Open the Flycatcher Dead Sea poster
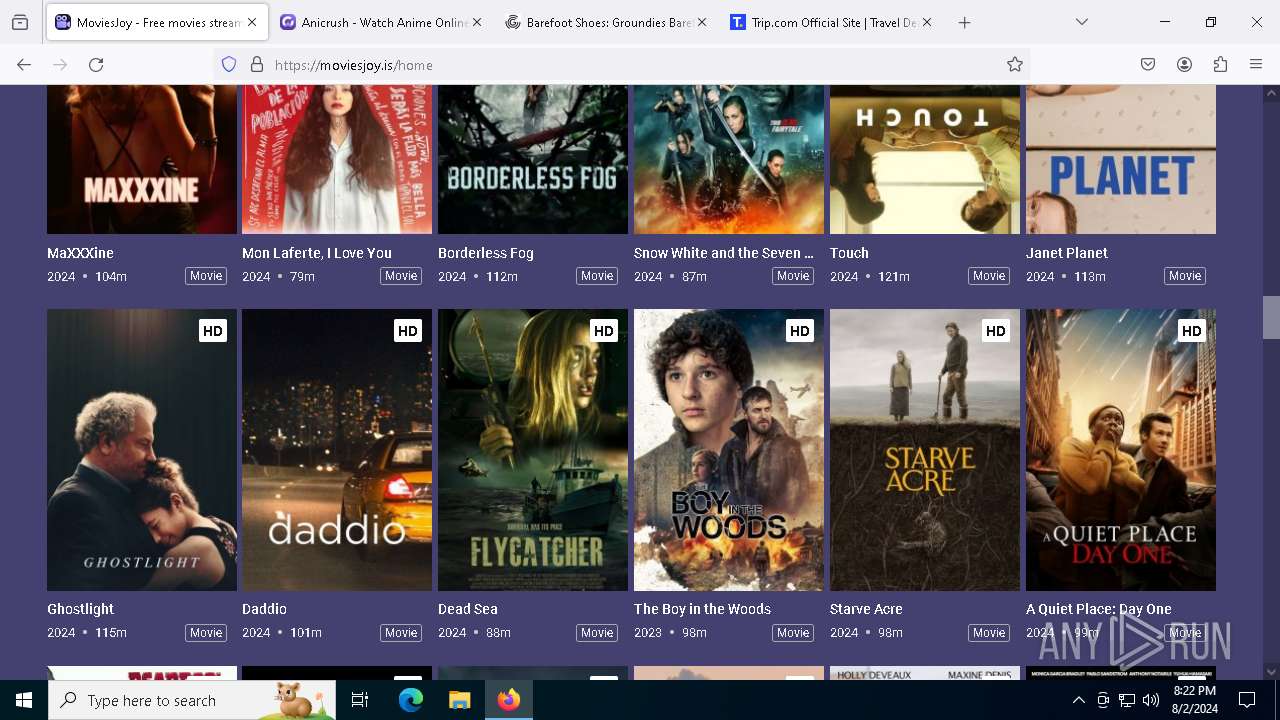The width and height of the screenshot is (1280, 720). [533, 450]
